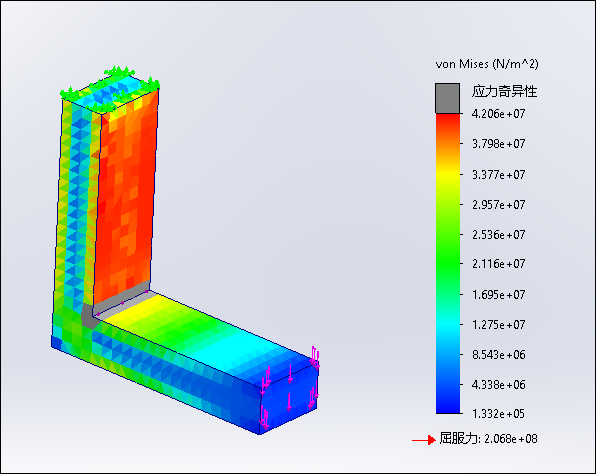Click the 2.957e+07 legend value
The height and width of the screenshot is (474, 596).
tap(498, 205)
